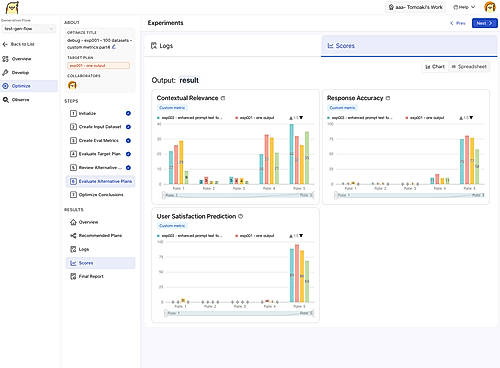Click Custom metric tag under Response Accuracy
The width and height of the screenshot is (500, 368).
tap(342, 108)
